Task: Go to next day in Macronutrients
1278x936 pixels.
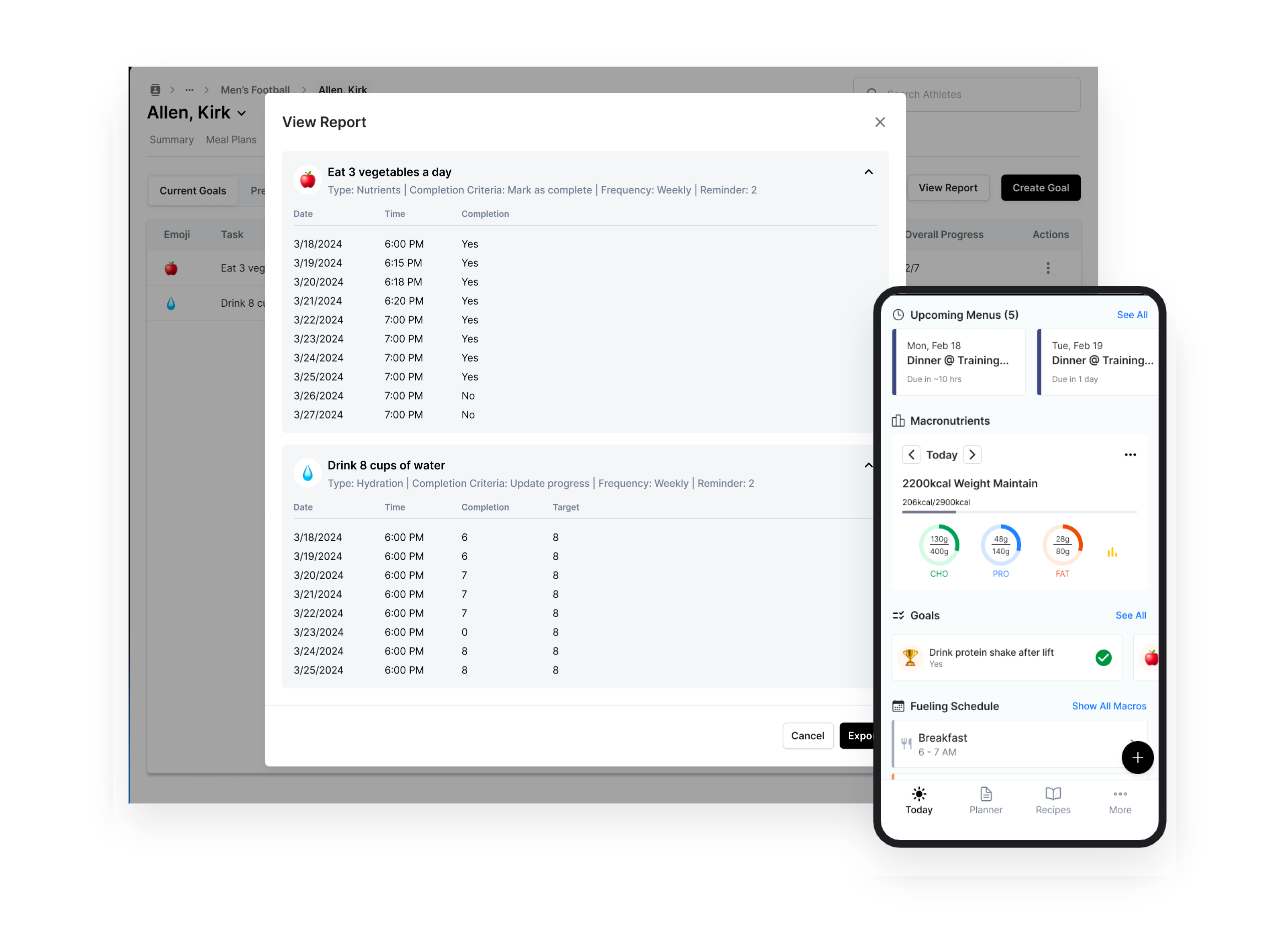Action: [972, 455]
